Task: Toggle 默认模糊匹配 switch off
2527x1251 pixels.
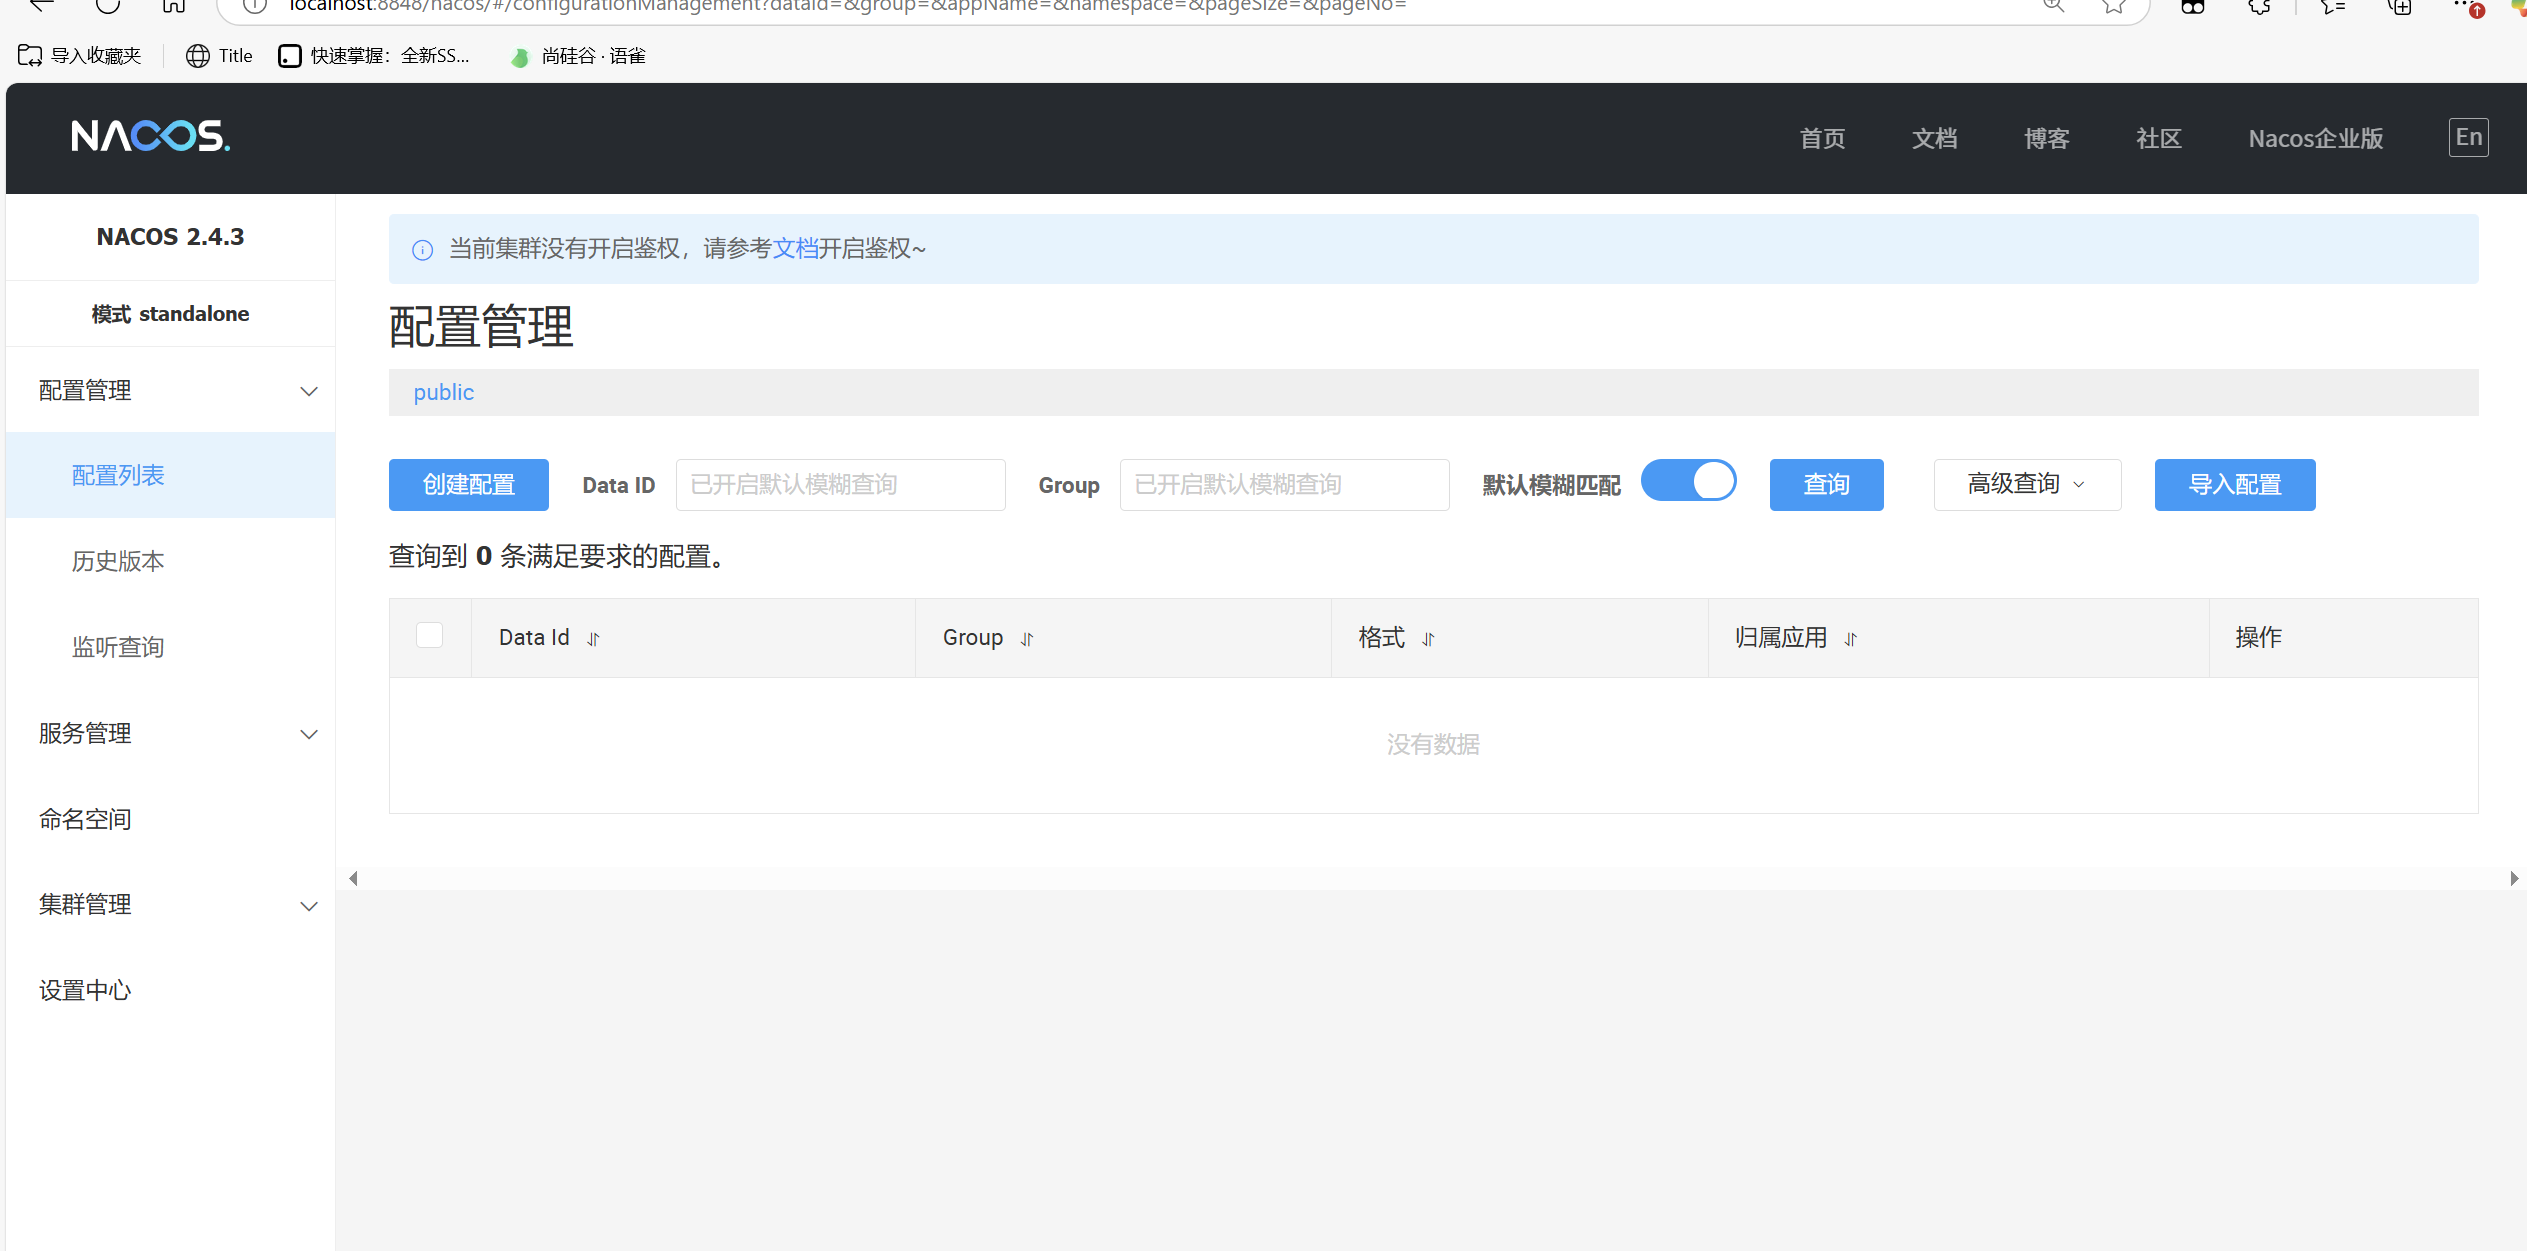Action: click(x=1689, y=482)
